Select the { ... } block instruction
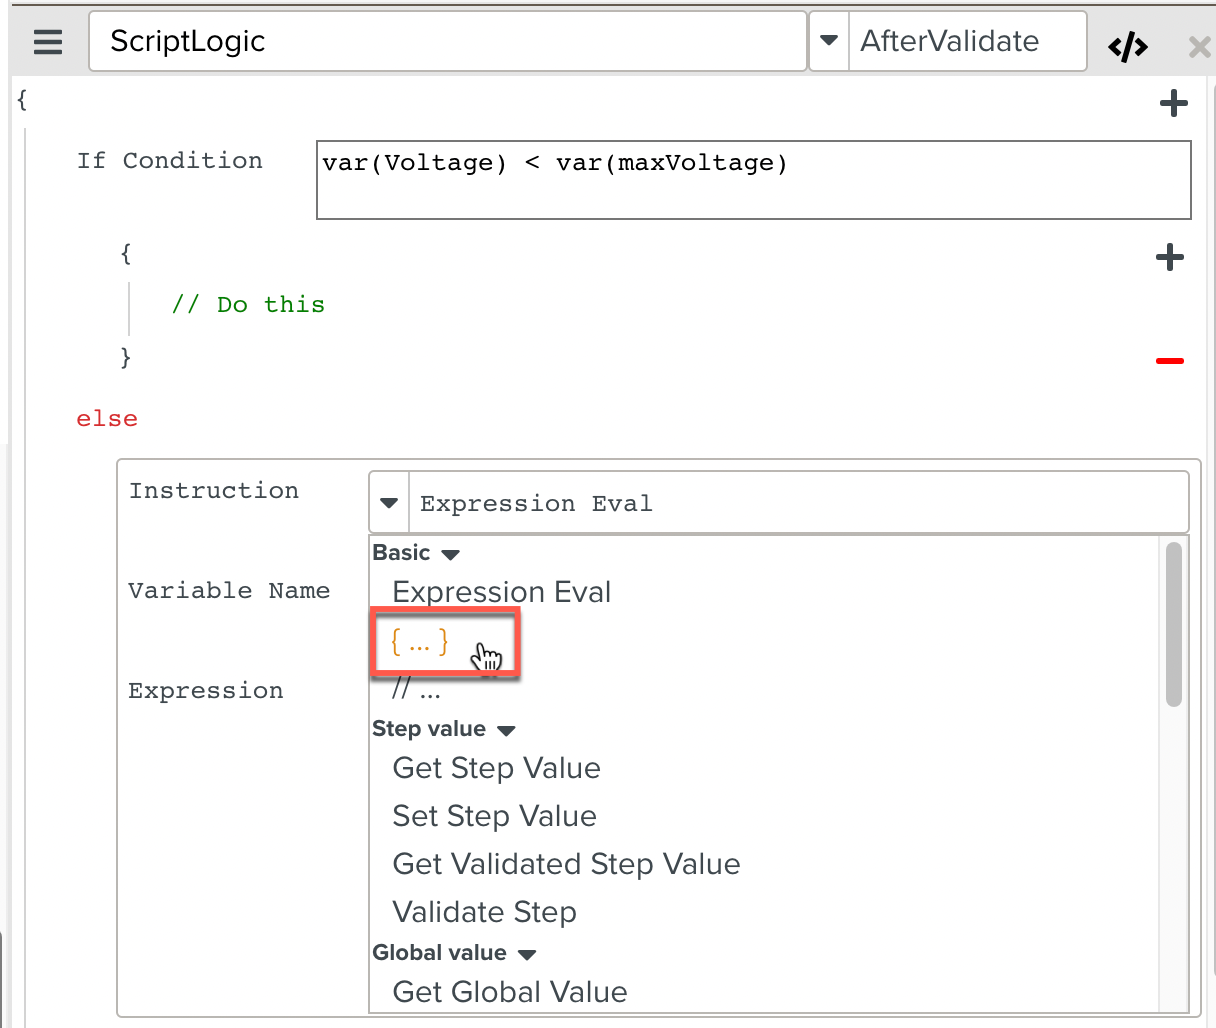Screen dimensions: 1216x1028 (420, 642)
